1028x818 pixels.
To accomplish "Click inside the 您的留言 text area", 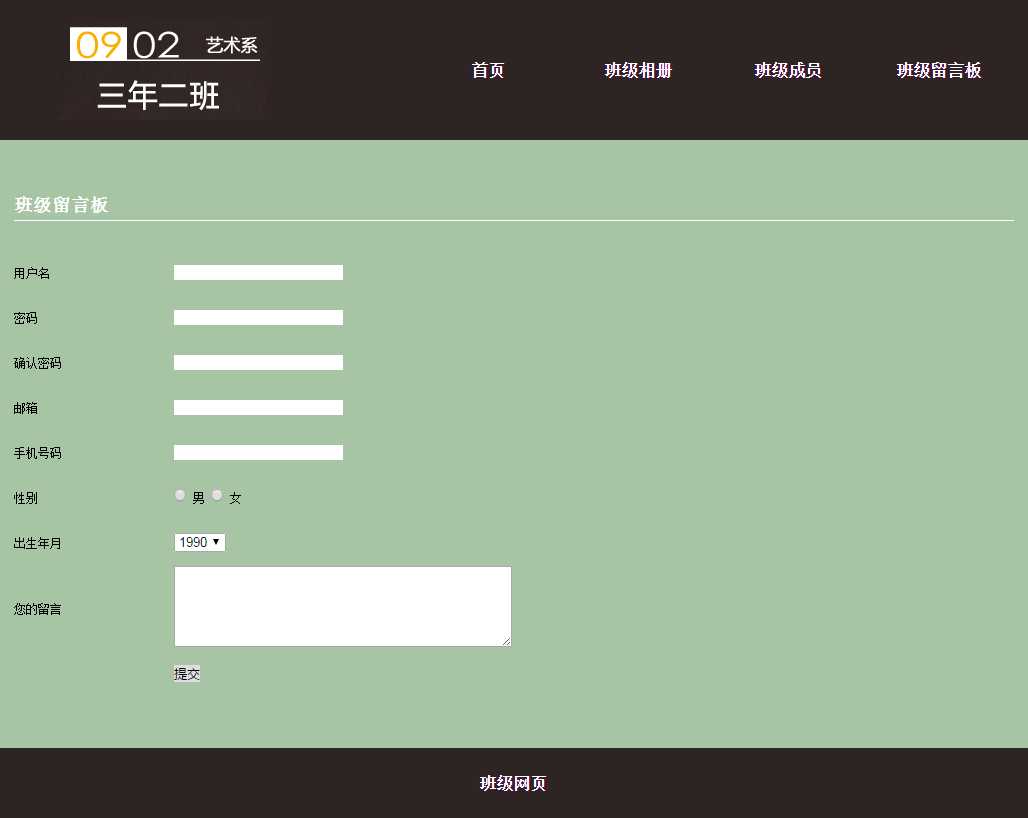I will 342,606.
